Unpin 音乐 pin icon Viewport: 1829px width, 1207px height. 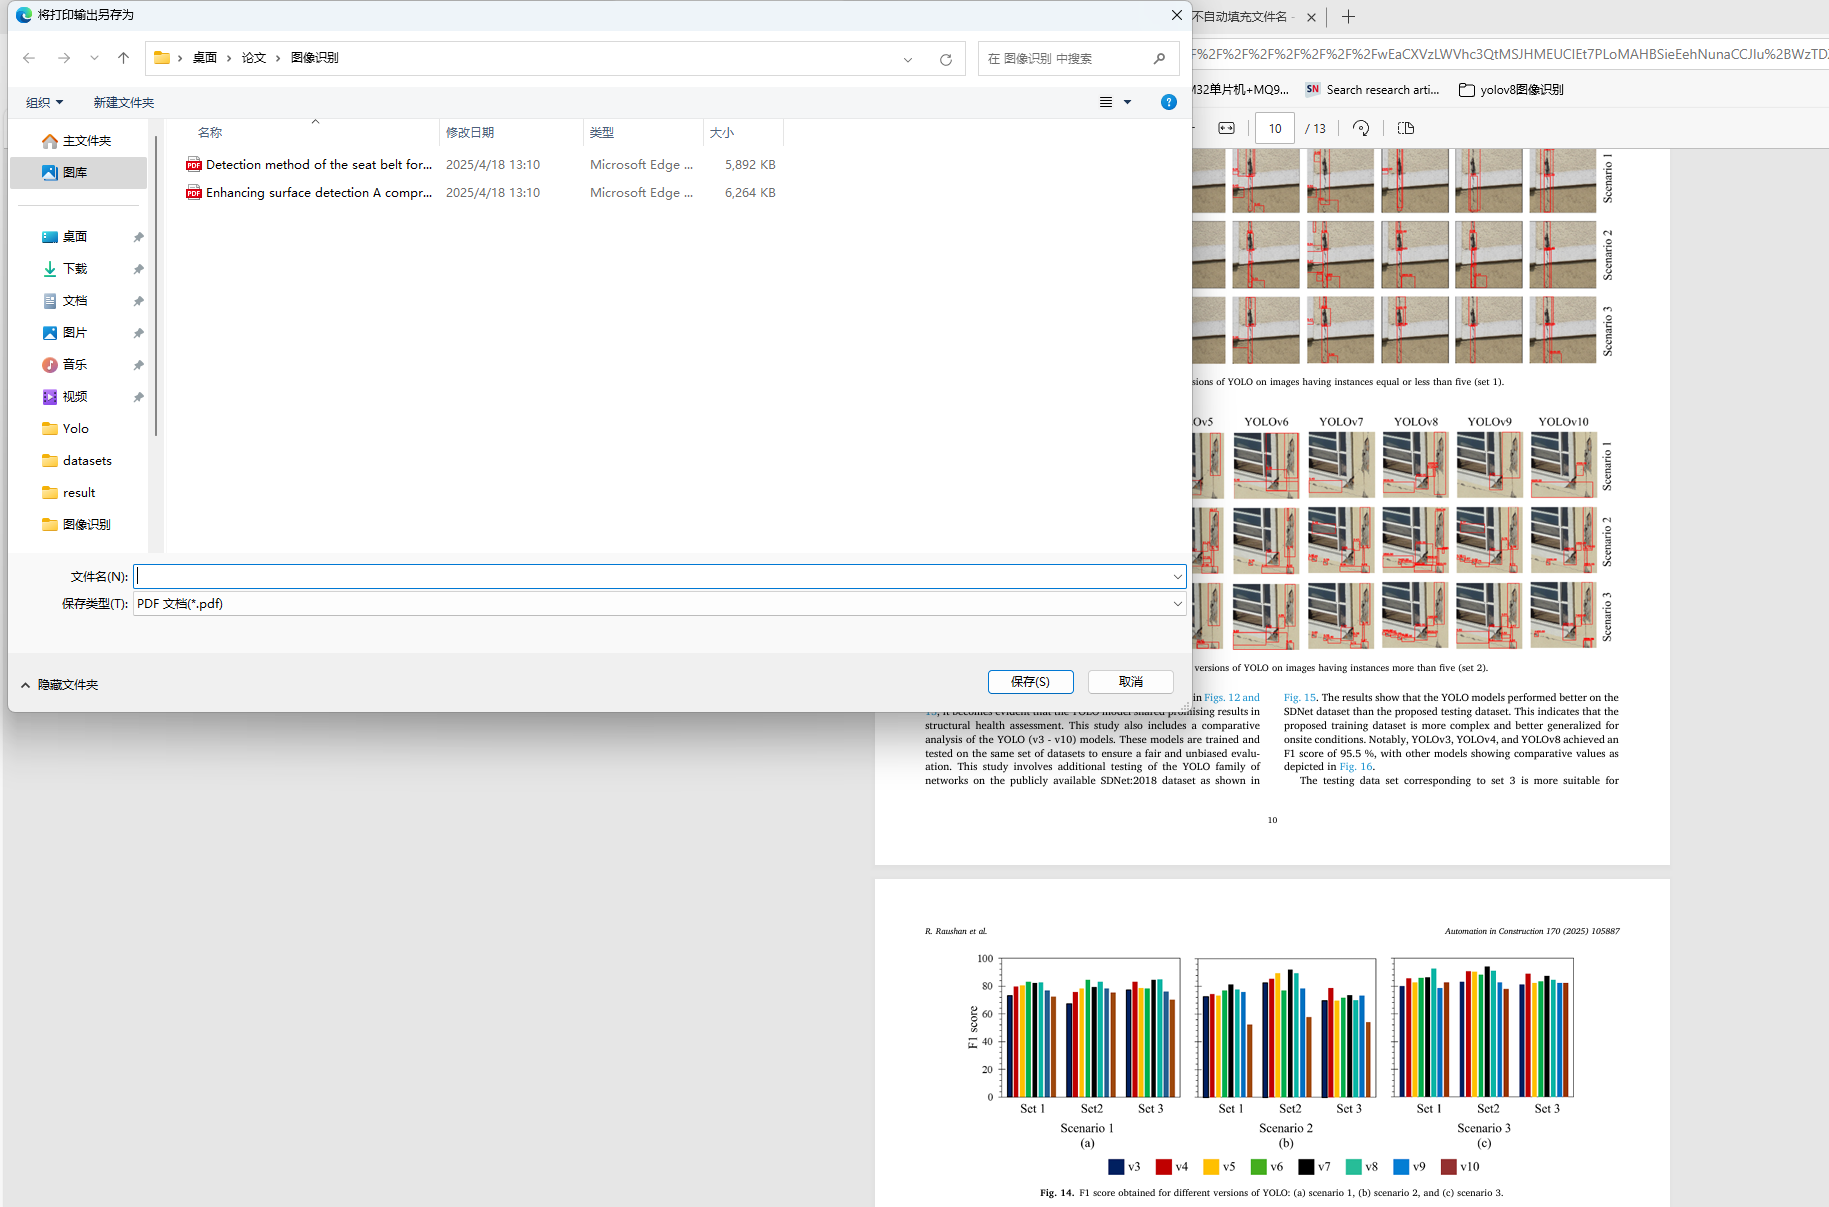(x=138, y=365)
